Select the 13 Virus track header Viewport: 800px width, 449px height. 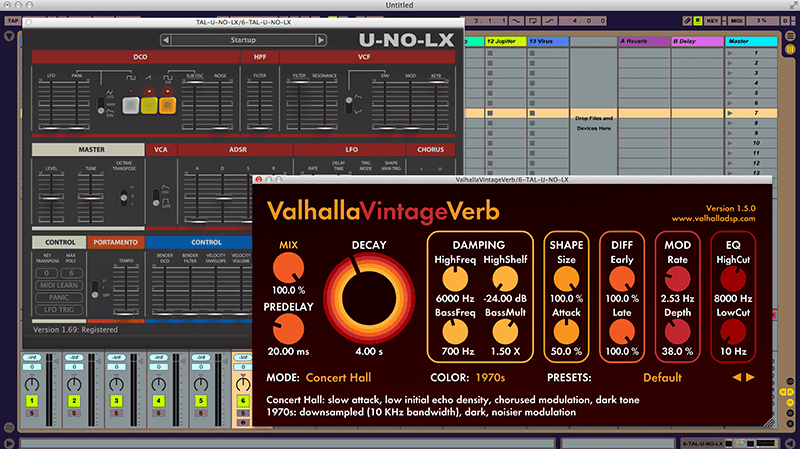[548, 41]
